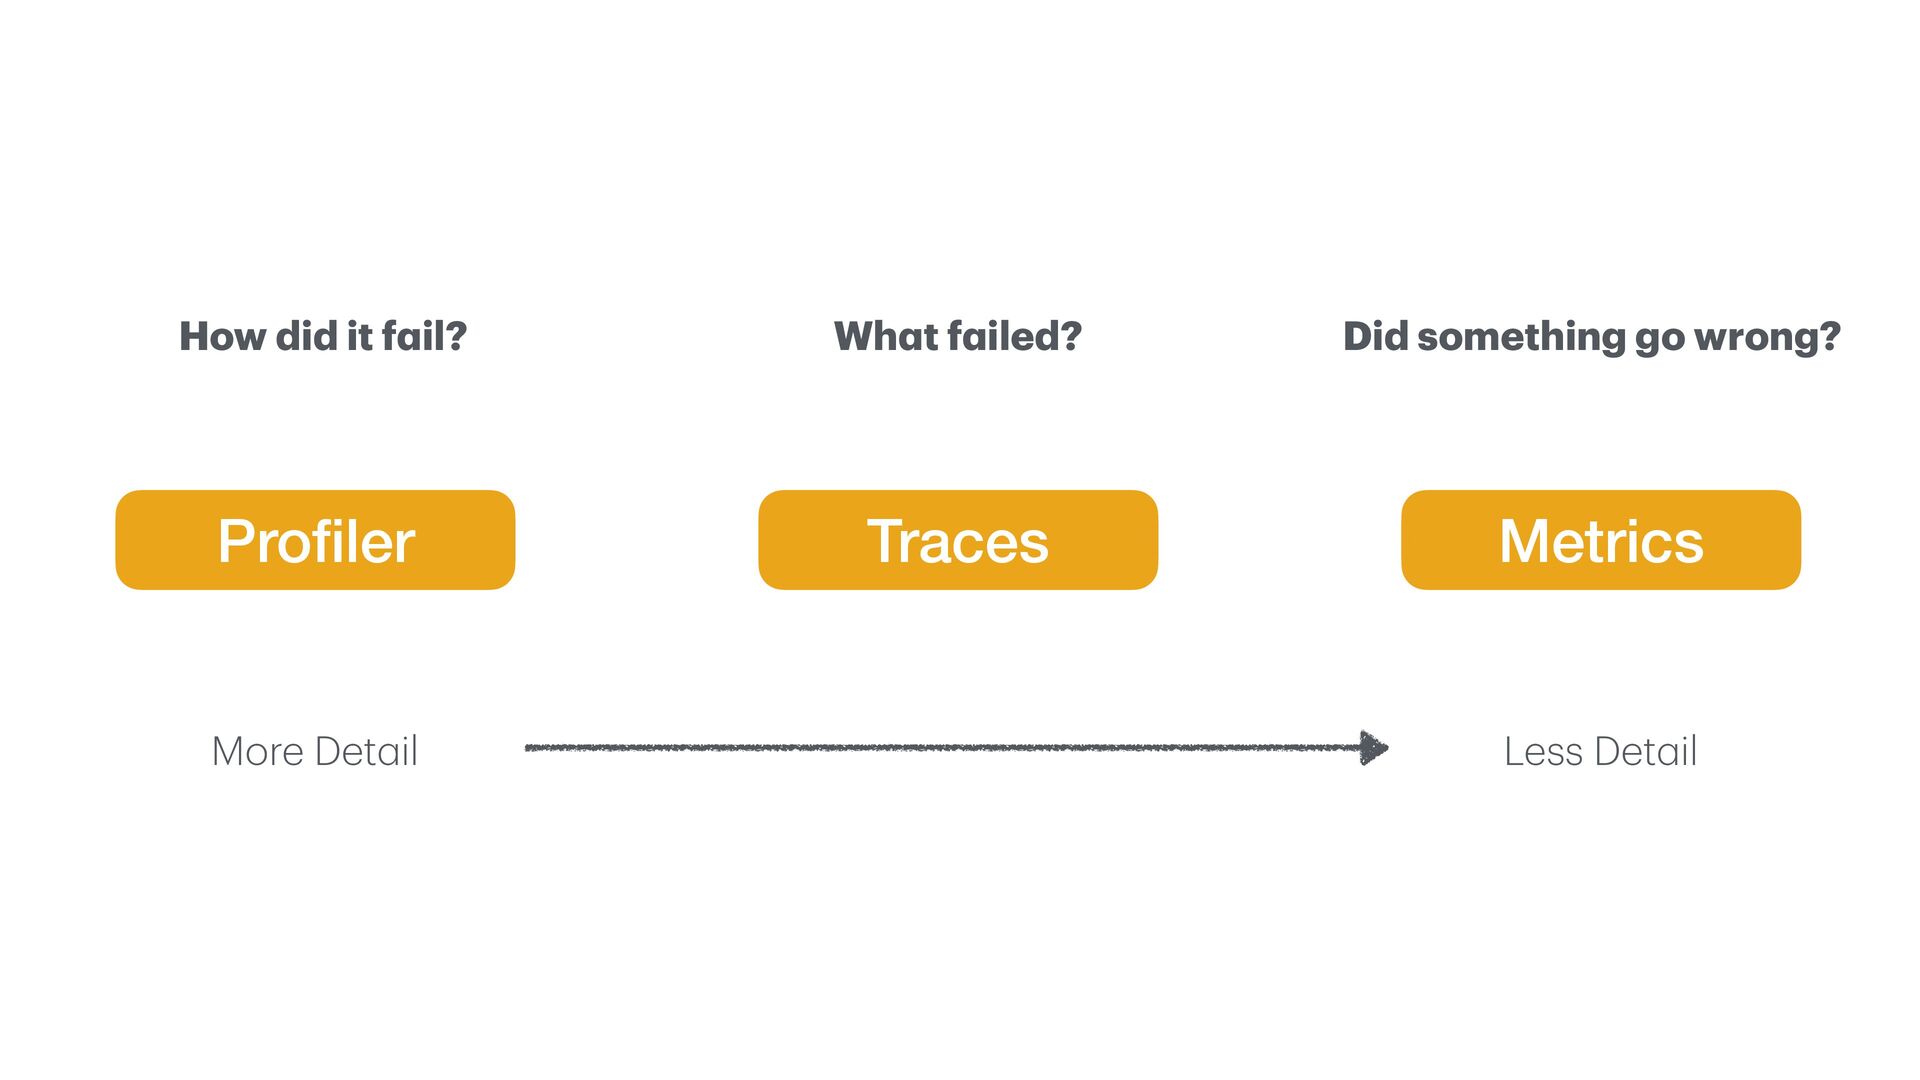Click the word "More" beneath Profiler

click(x=257, y=752)
